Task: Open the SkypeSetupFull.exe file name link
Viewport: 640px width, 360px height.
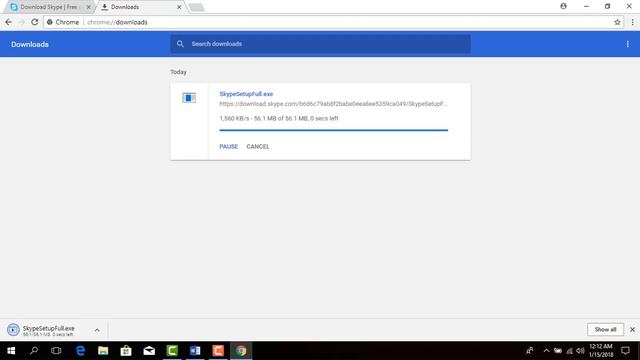Action: [246, 94]
